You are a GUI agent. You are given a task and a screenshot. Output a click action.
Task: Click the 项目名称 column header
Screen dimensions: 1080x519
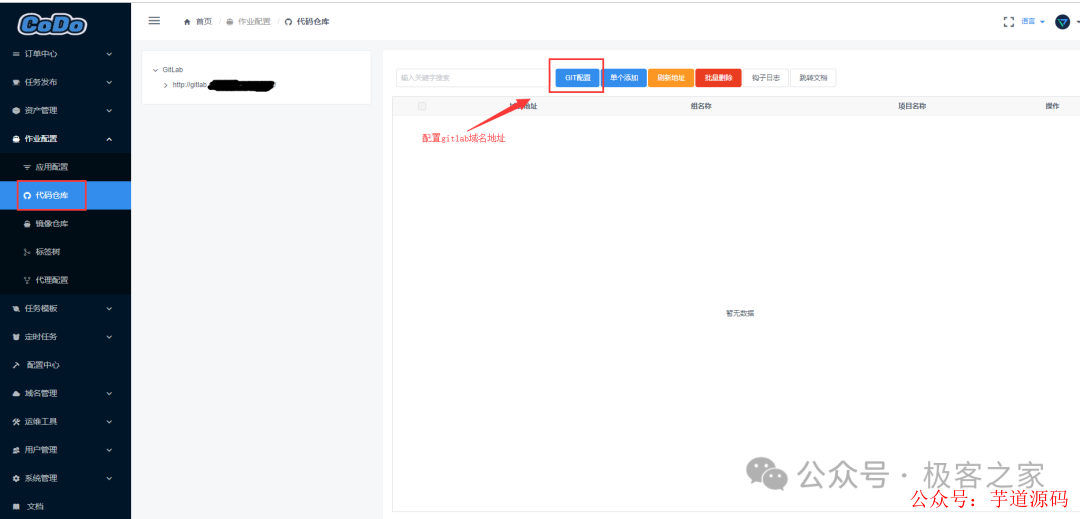[911, 106]
